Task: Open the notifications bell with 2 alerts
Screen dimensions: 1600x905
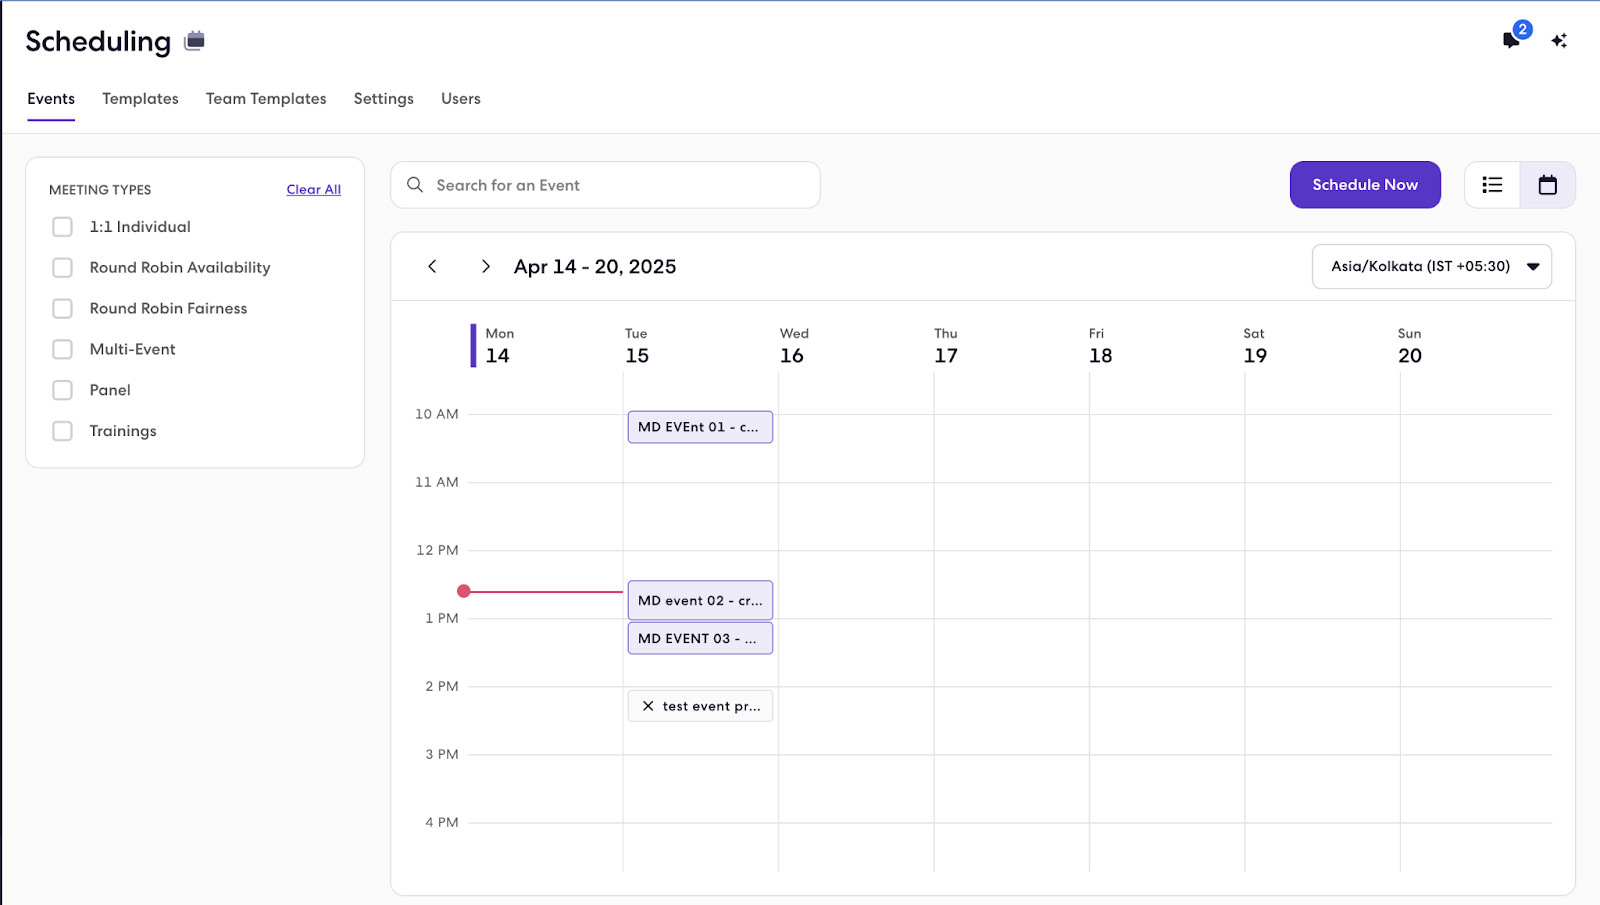Action: tap(1511, 40)
